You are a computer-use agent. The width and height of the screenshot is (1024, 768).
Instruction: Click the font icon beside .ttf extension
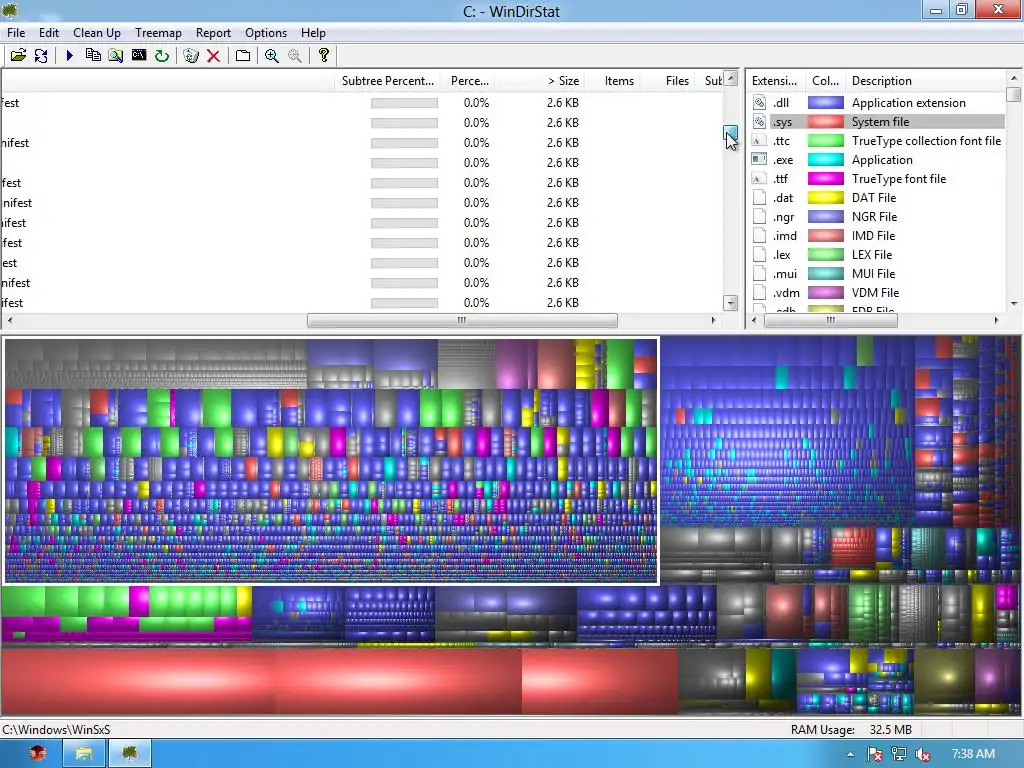[759, 178]
